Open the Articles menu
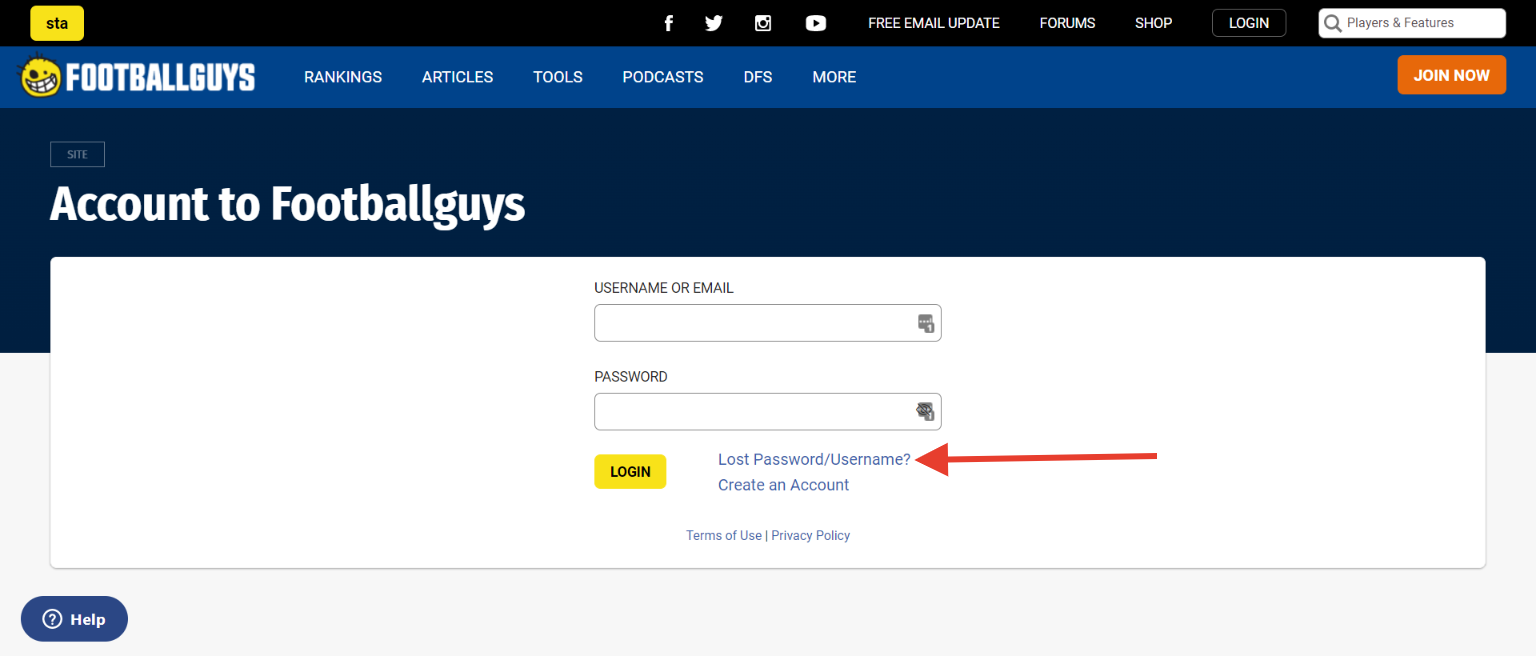The width and height of the screenshot is (1536, 656). pos(458,77)
